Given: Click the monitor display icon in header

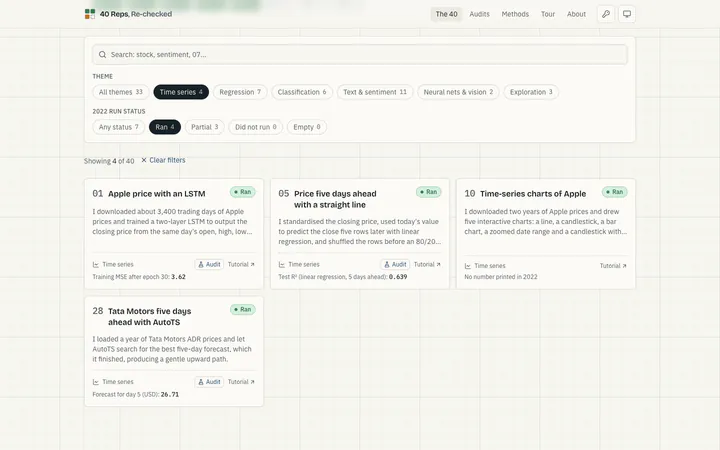Looking at the screenshot, I should [x=627, y=14].
